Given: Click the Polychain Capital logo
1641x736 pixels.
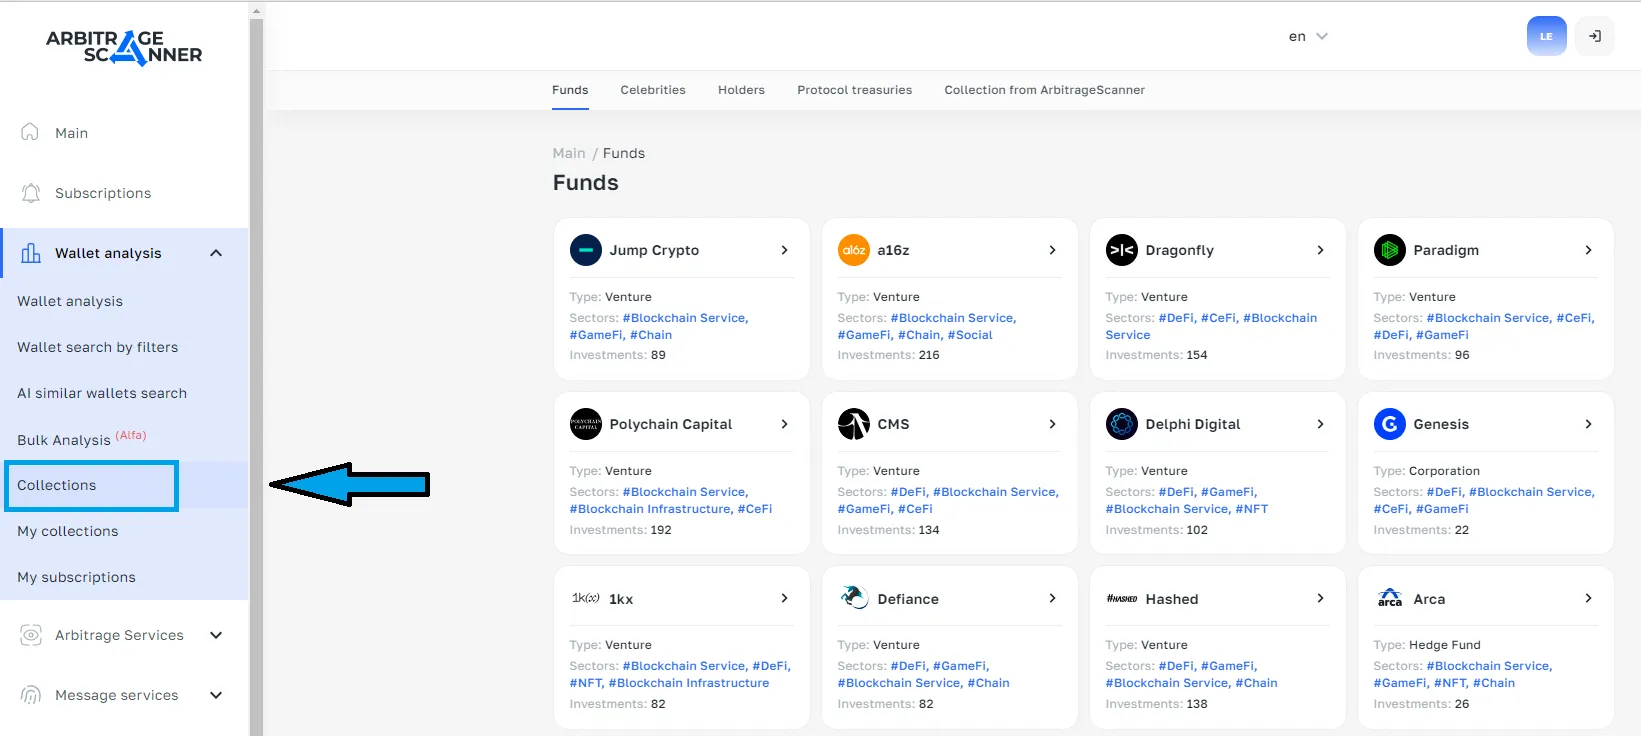Looking at the screenshot, I should (x=586, y=424).
